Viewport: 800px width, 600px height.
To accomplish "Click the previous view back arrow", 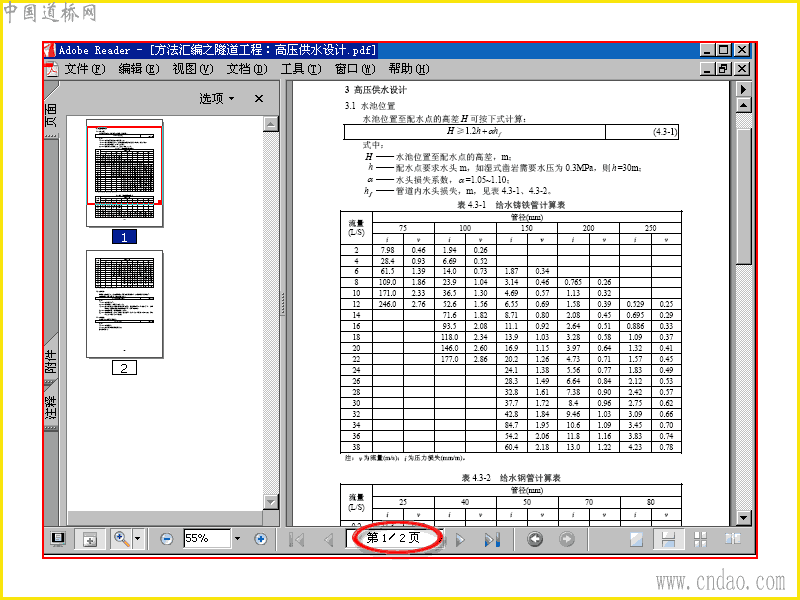I will [x=535, y=539].
